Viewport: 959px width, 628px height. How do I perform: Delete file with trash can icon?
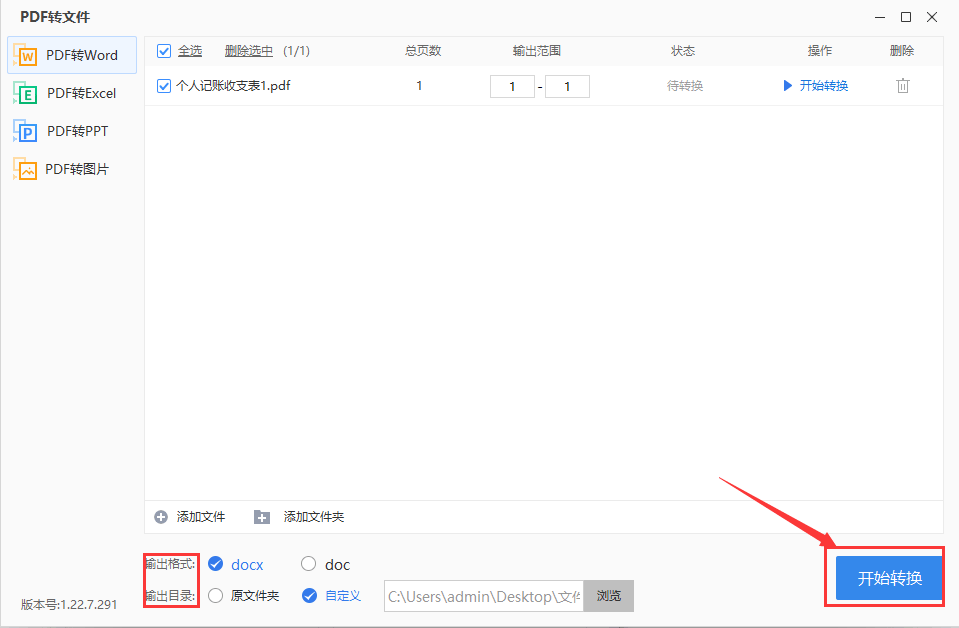tap(903, 86)
